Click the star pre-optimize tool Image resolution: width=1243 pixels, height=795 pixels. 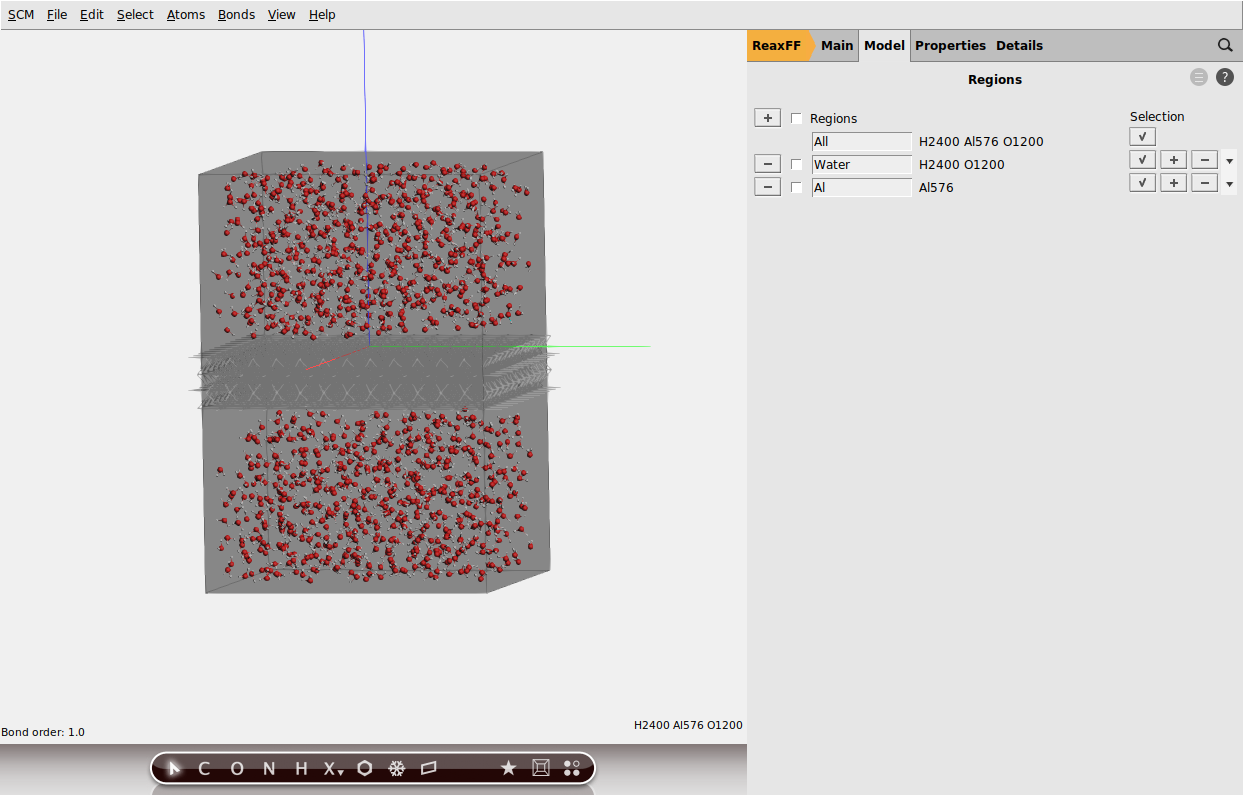click(508, 768)
